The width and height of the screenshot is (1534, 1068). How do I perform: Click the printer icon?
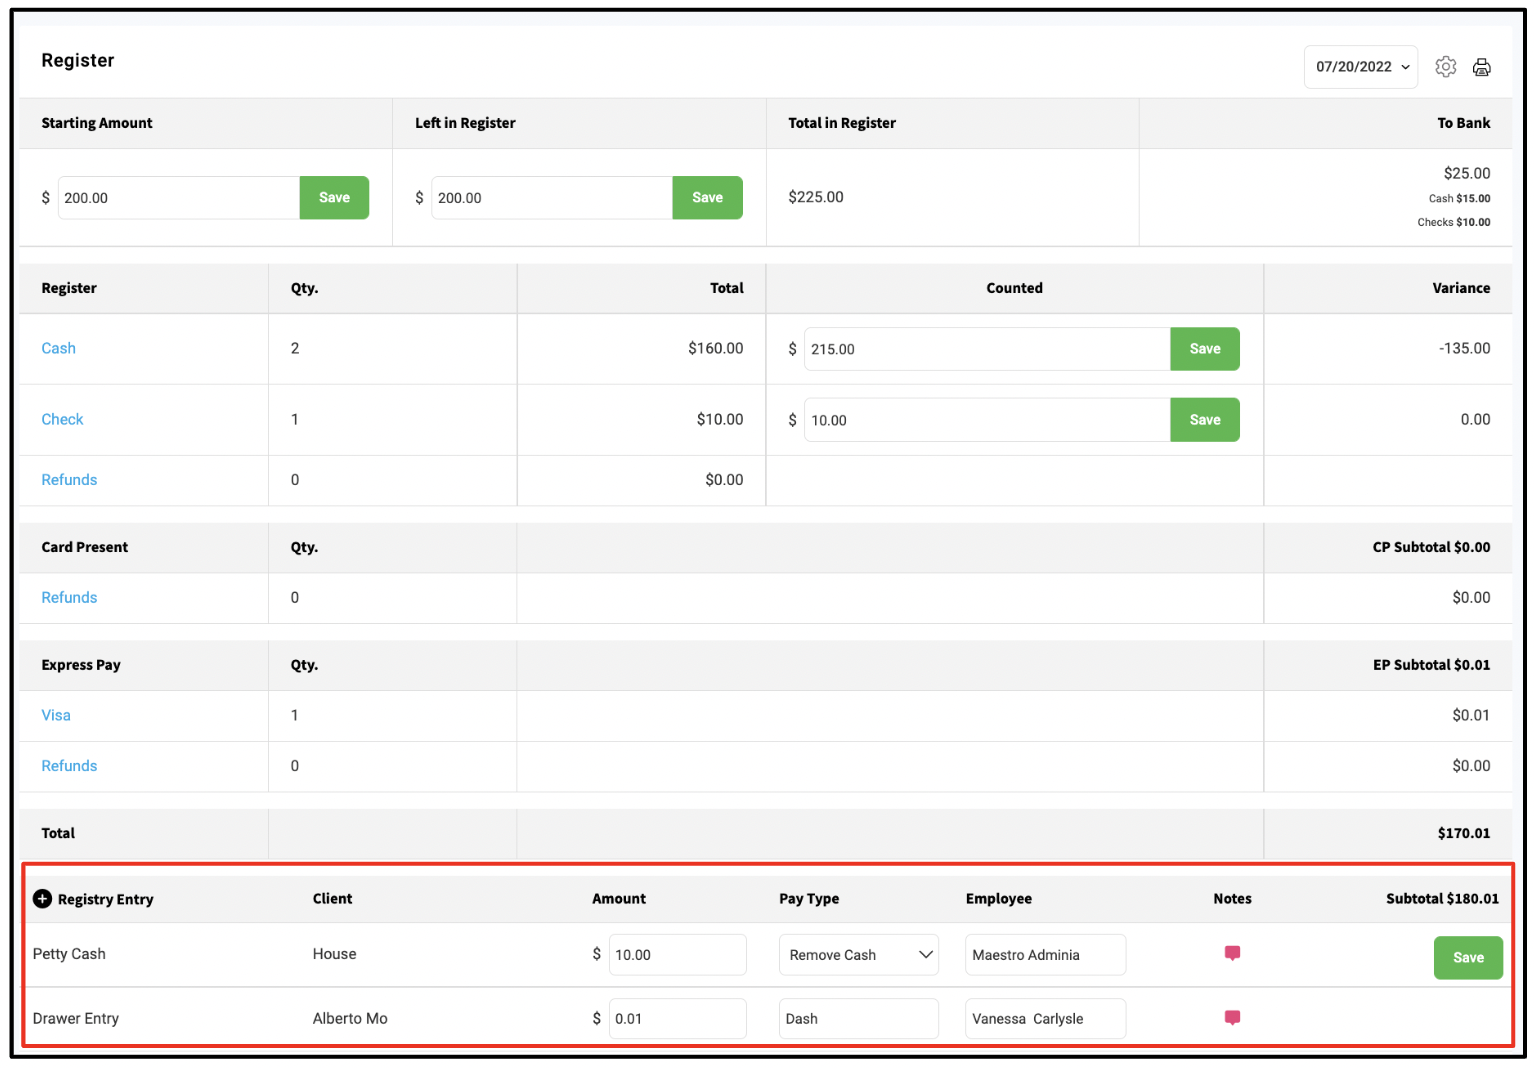click(x=1482, y=67)
